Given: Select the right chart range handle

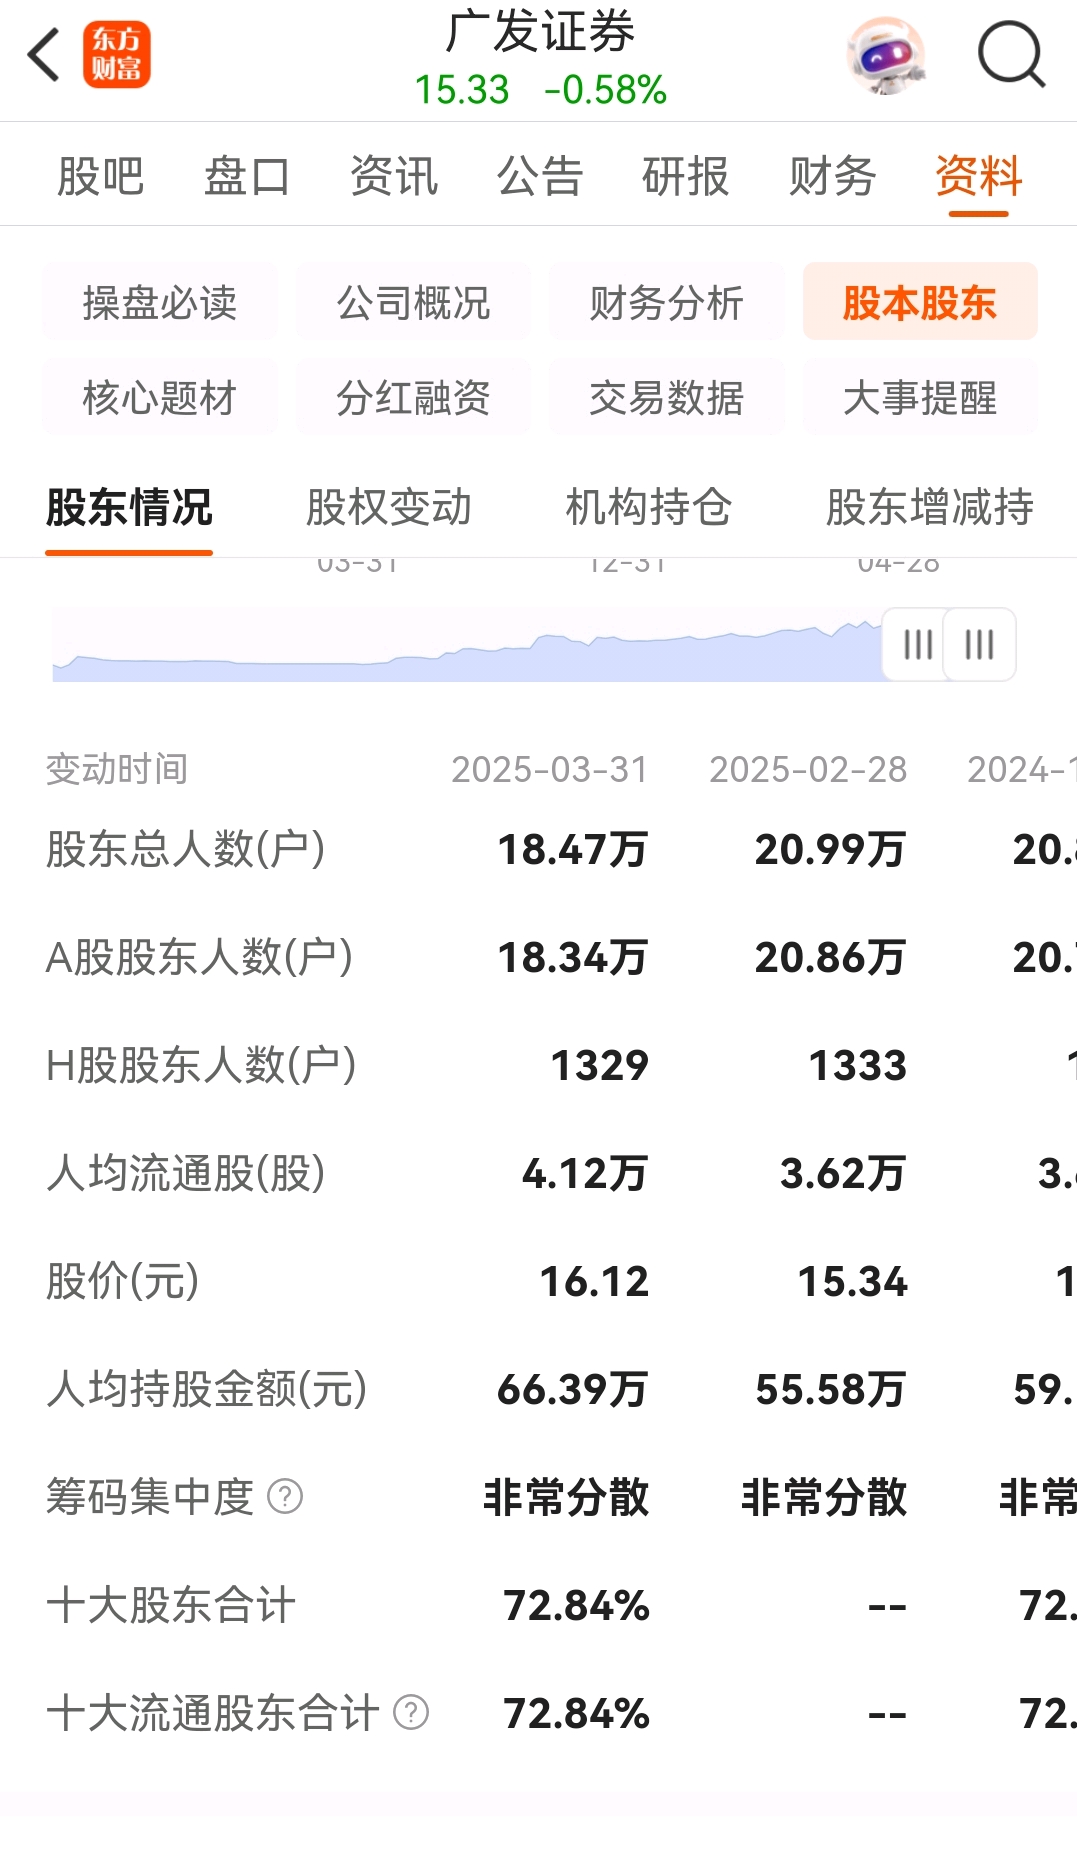Looking at the screenshot, I should (980, 644).
